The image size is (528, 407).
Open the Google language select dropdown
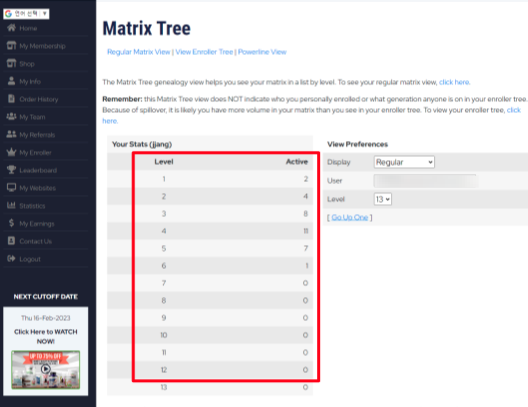(x=26, y=14)
